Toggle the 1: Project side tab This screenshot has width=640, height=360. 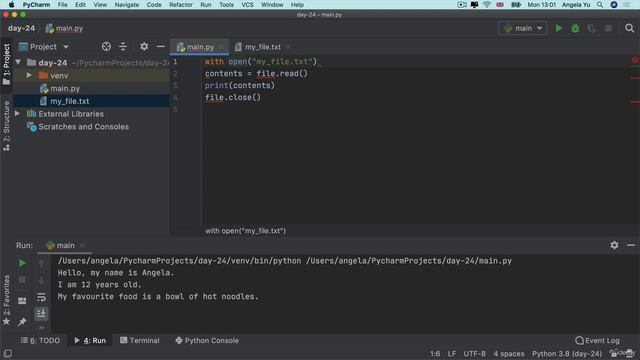[7, 64]
